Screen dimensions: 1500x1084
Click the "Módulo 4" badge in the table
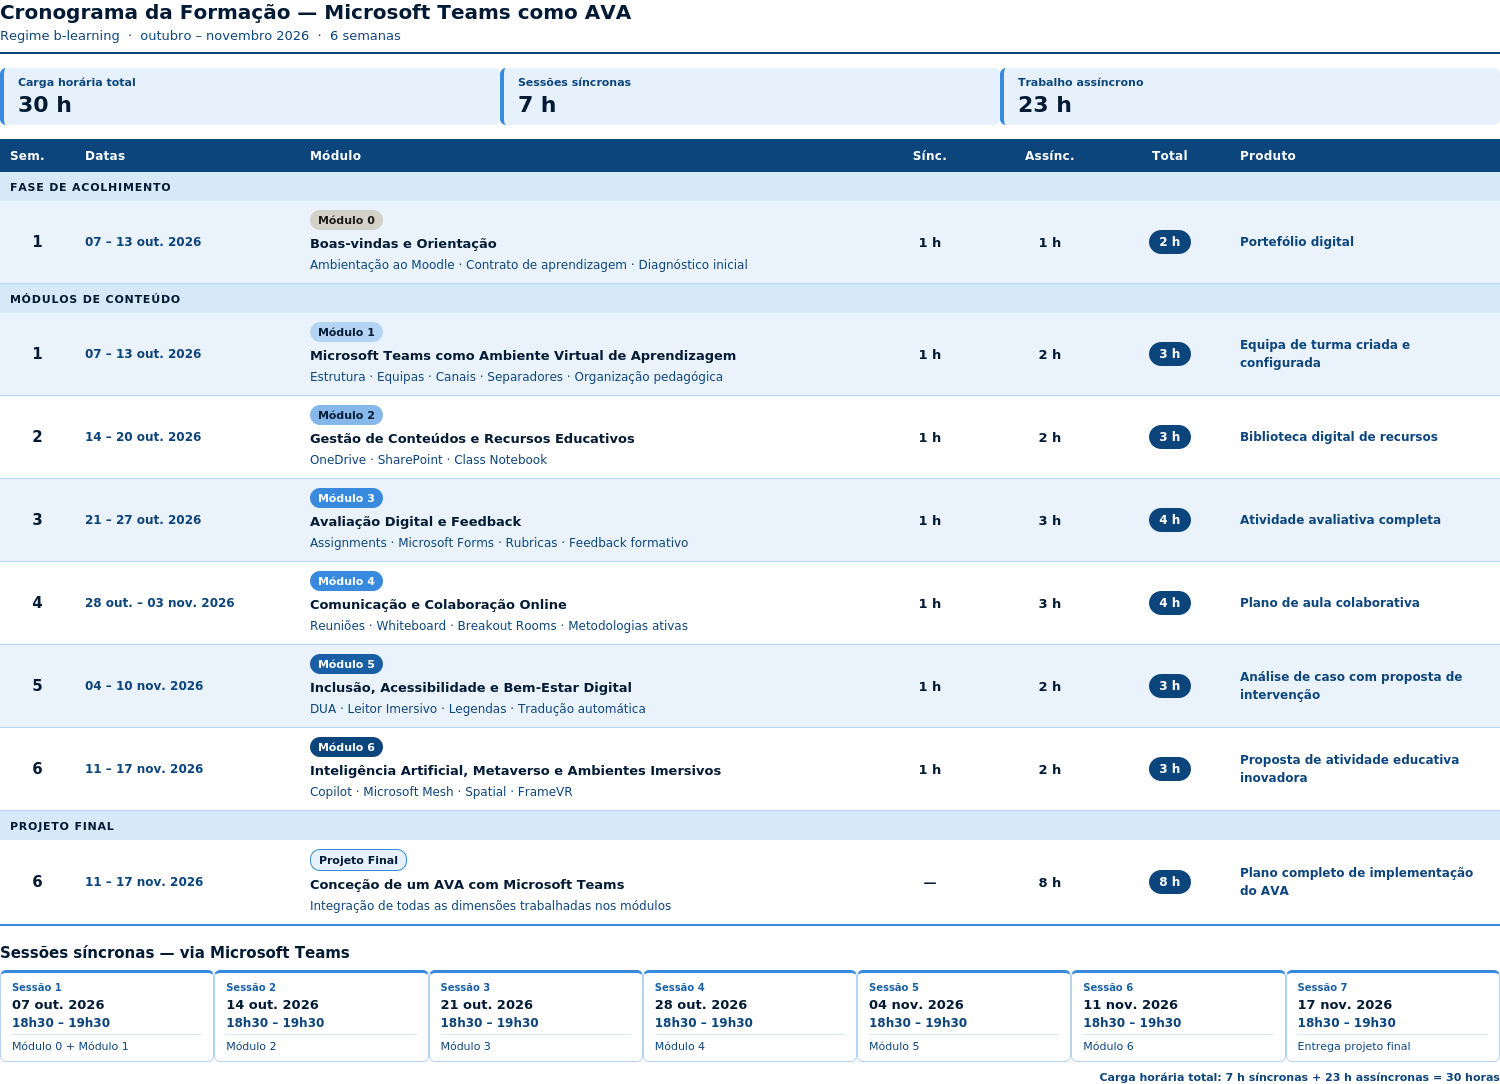(x=346, y=581)
